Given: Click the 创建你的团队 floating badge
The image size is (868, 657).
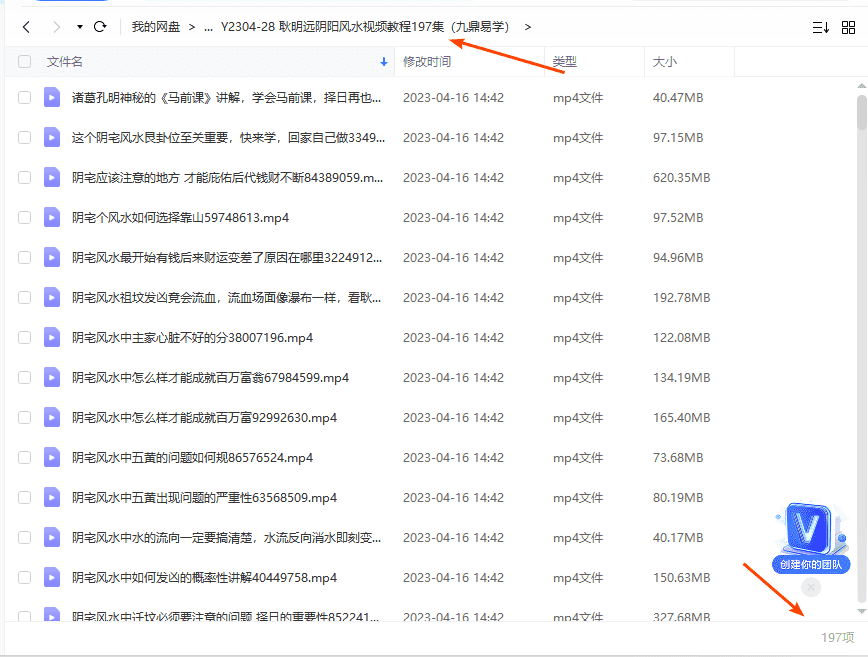Looking at the screenshot, I should point(811,564).
